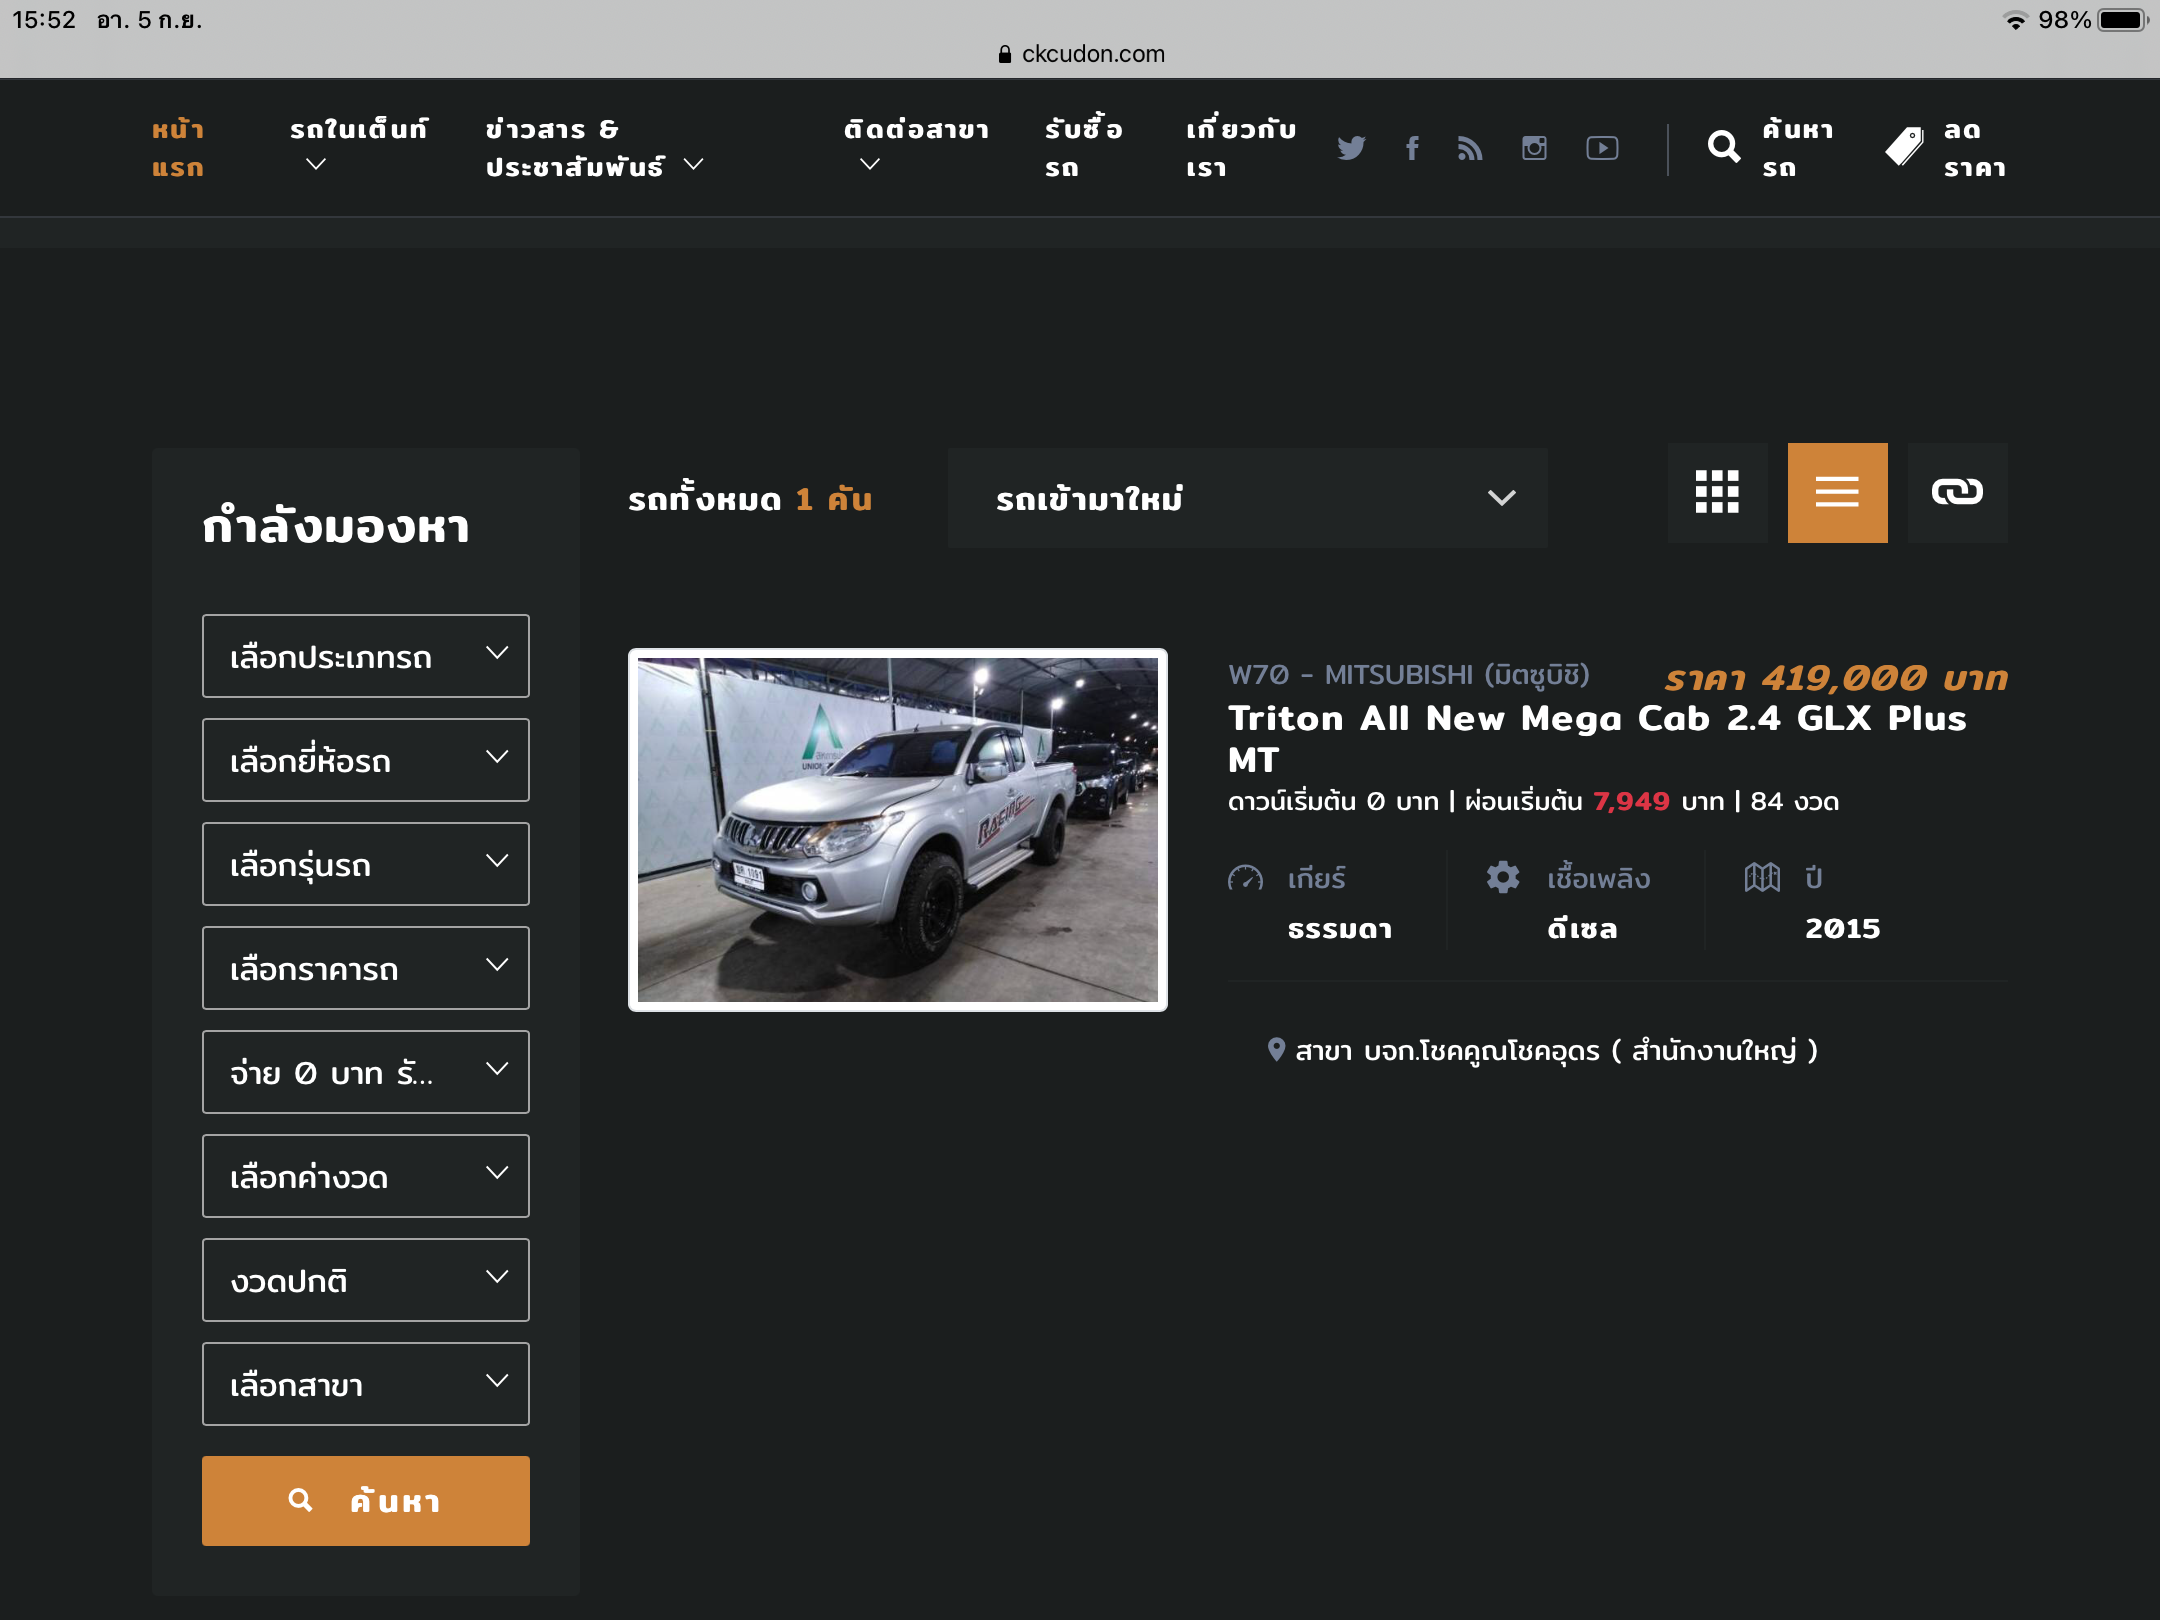Expand the เลือกยี่ห้อรถ dropdown
Image resolution: width=2160 pixels, height=1620 pixels.
point(365,760)
